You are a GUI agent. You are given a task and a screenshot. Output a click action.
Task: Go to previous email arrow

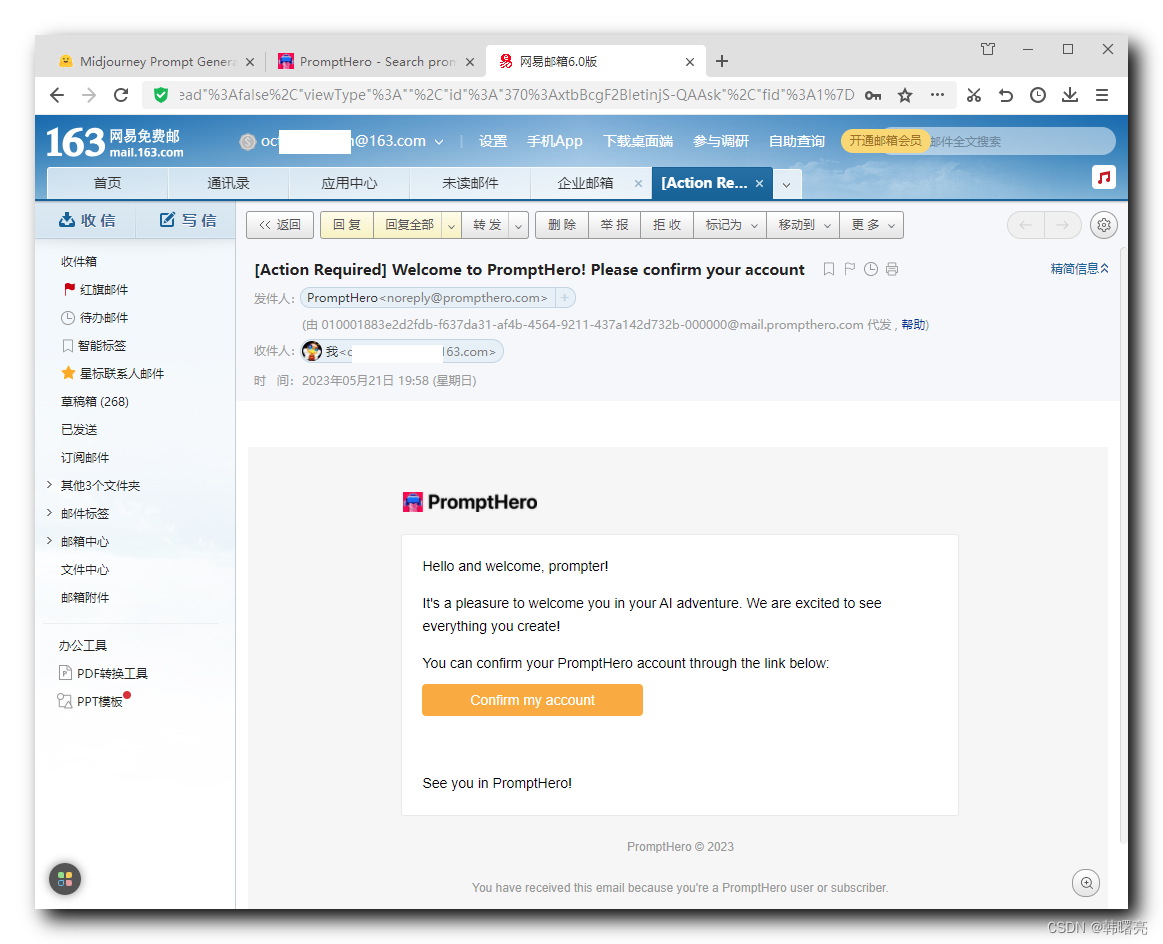(x=1026, y=225)
